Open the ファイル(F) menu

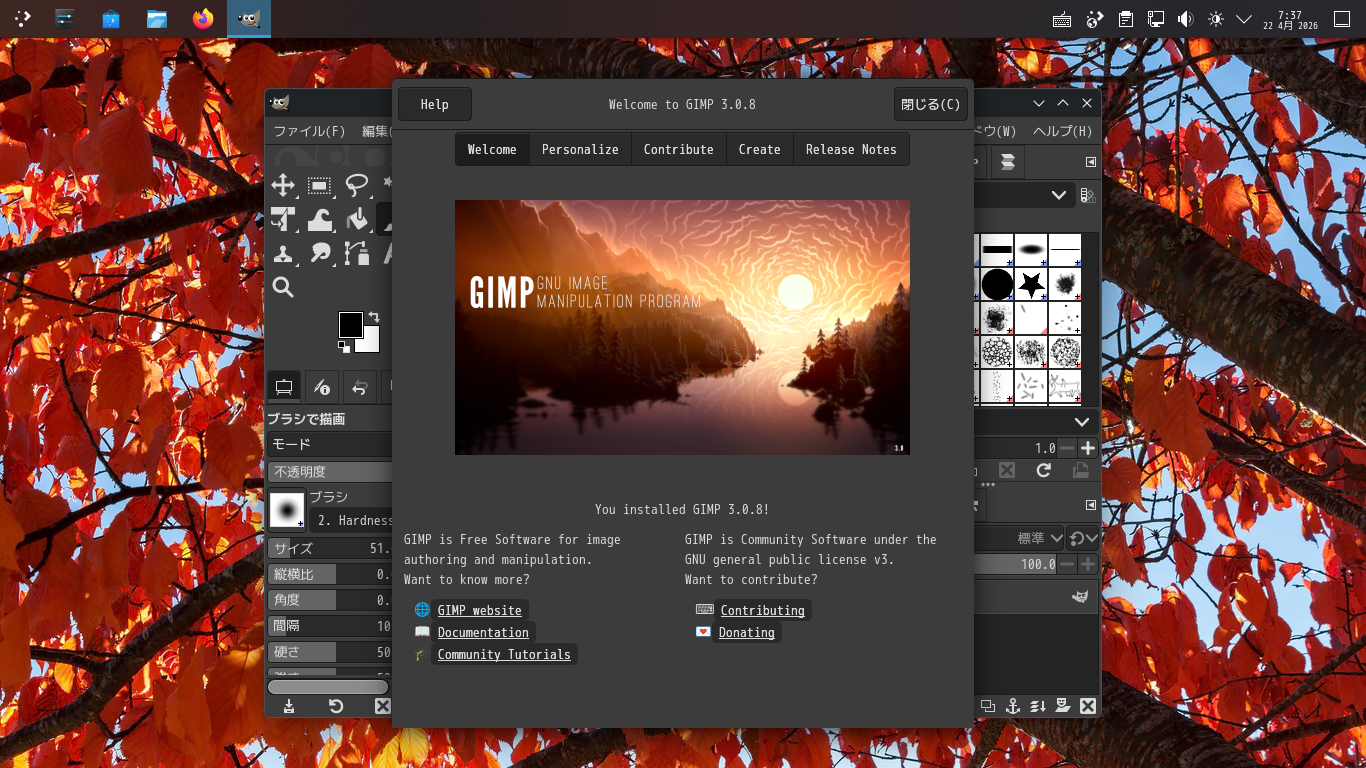309,131
